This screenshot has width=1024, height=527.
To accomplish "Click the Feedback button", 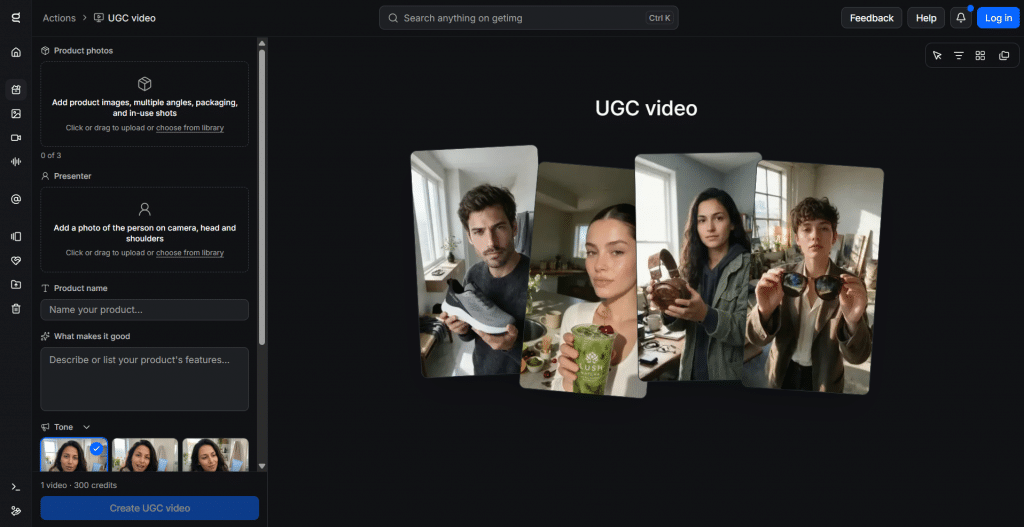I will pyautogui.click(x=871, y=18).
